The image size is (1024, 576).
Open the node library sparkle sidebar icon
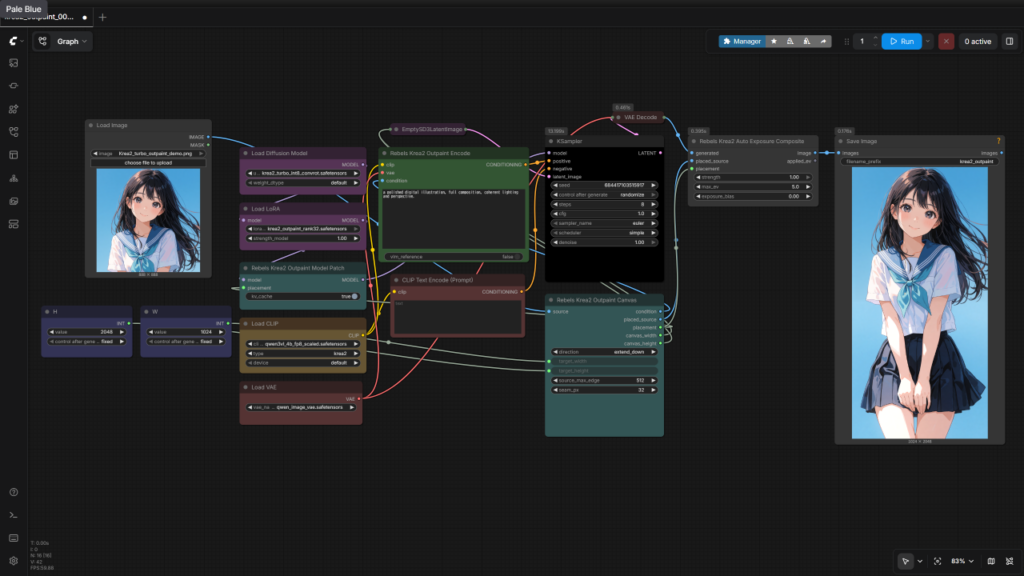point(14,109)
